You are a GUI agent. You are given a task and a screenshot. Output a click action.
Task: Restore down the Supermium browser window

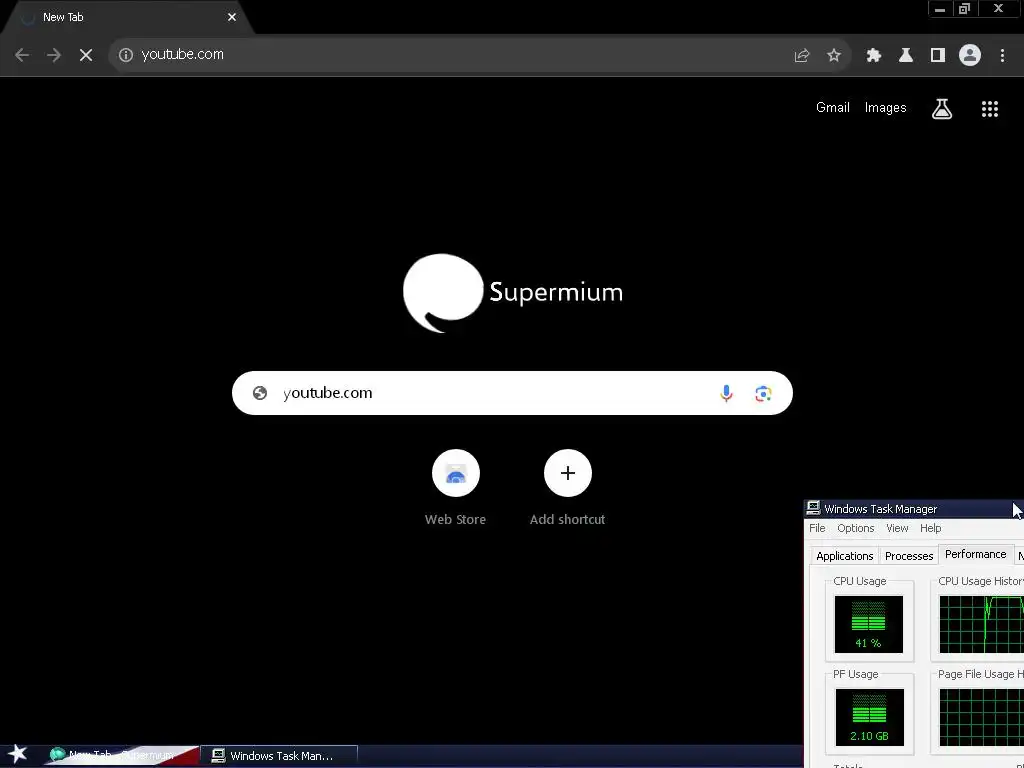(x=965, y=9)
